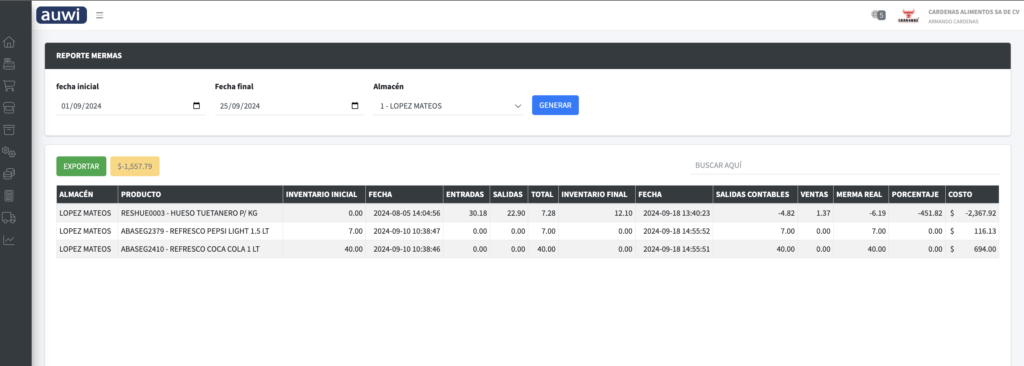Click percentage value -451.82
Screen dimensions: 1024x366
click(929, 213)
